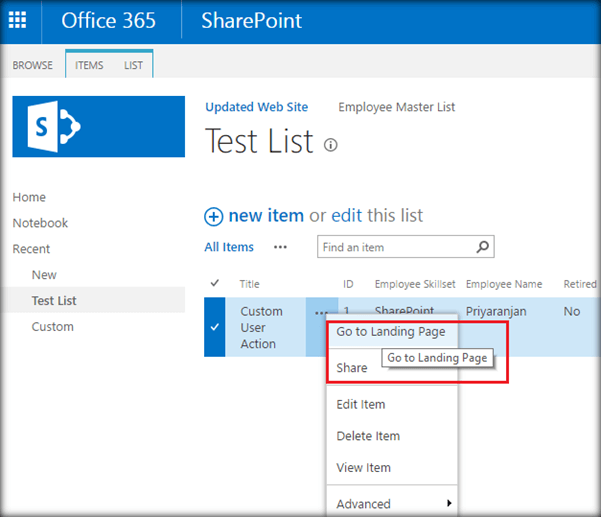Screen dimensions: 601x517
Task: Switch to the BROWSE ribbon tab
Action: coord(32,65)
